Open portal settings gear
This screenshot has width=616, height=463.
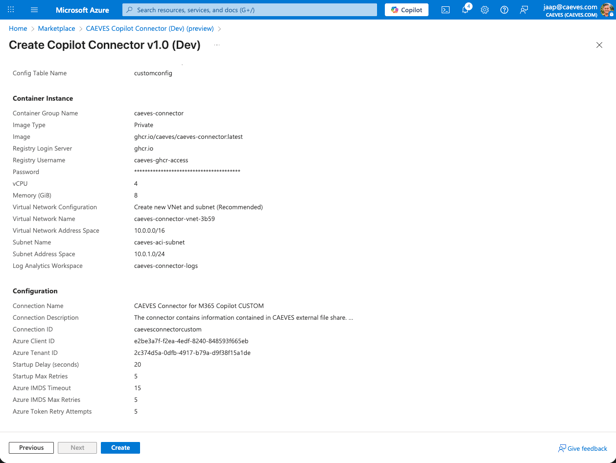[x=485, y=10]
